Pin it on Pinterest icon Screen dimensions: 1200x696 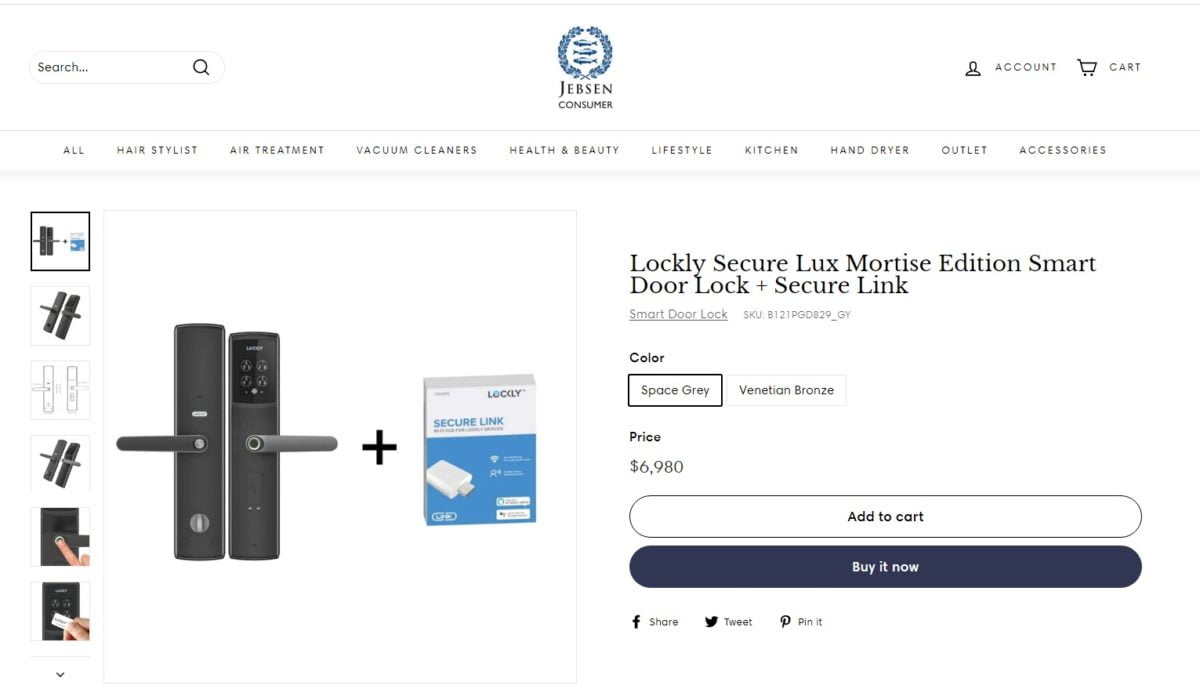pyautogui.click(x=786, y=622)
